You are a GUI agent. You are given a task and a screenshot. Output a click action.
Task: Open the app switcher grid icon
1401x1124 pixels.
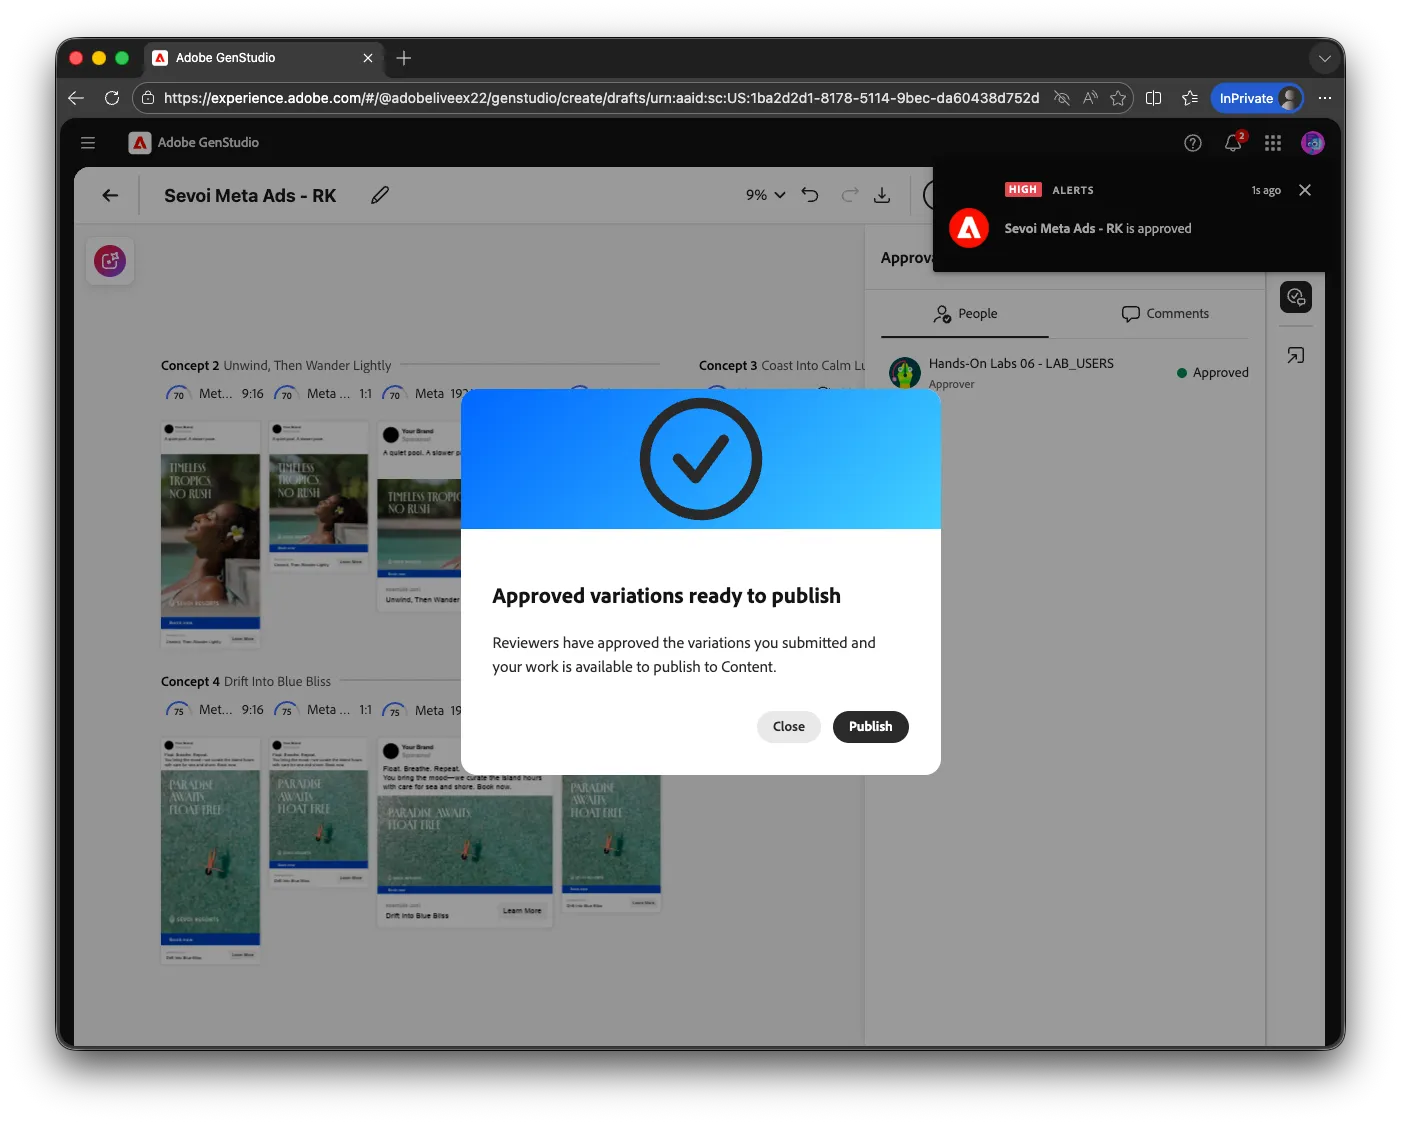point(1273,143)
